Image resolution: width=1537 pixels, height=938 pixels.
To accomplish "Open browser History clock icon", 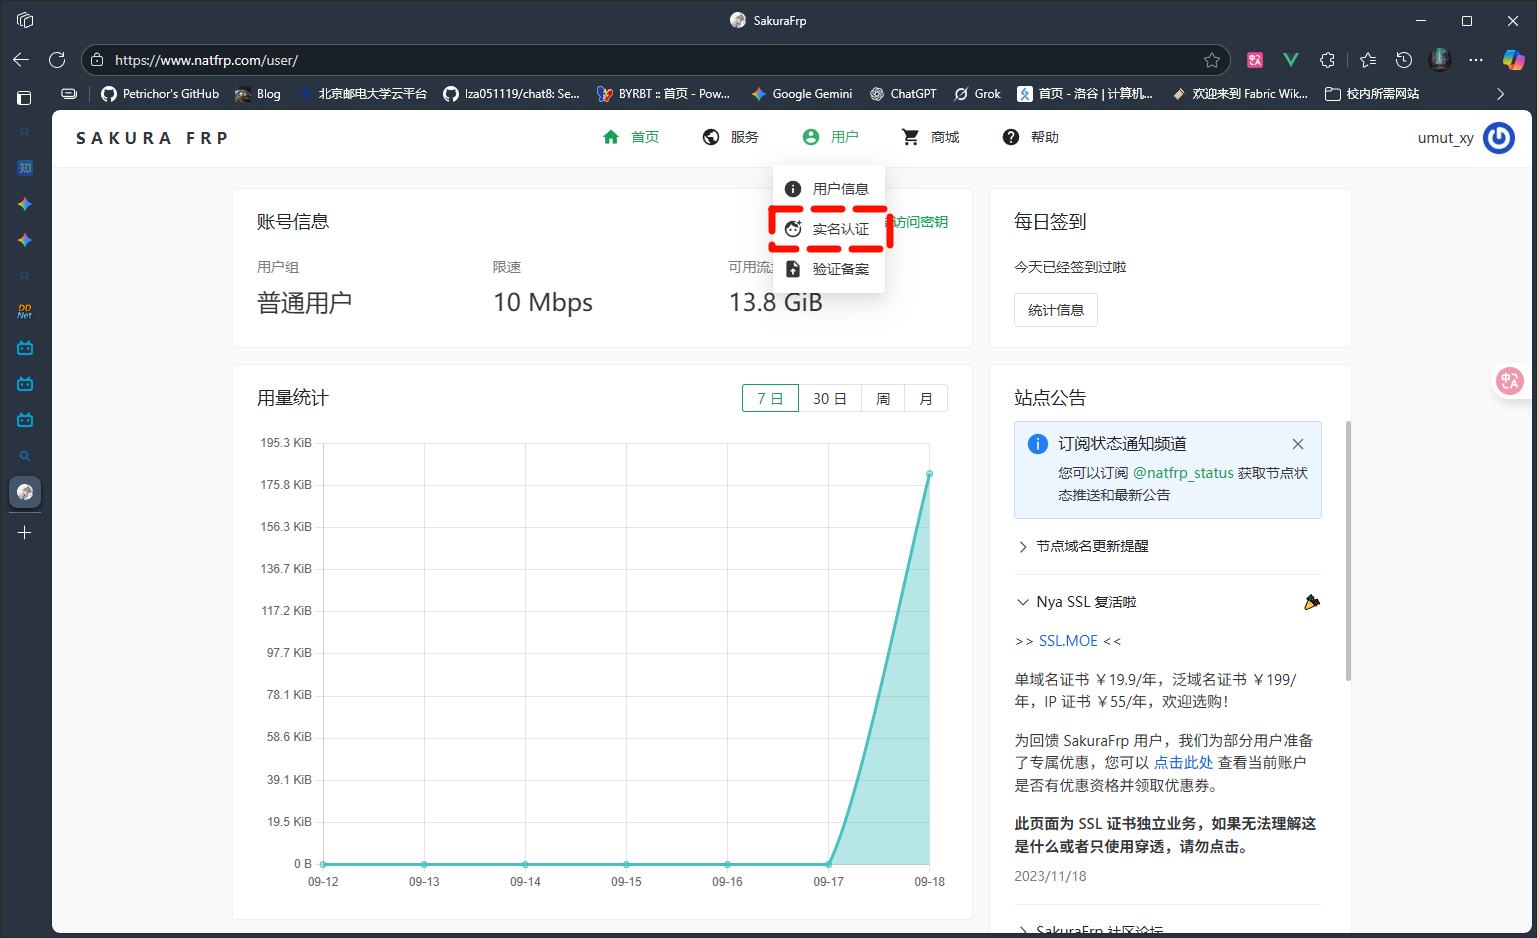I will click(x=1404, y=60).
